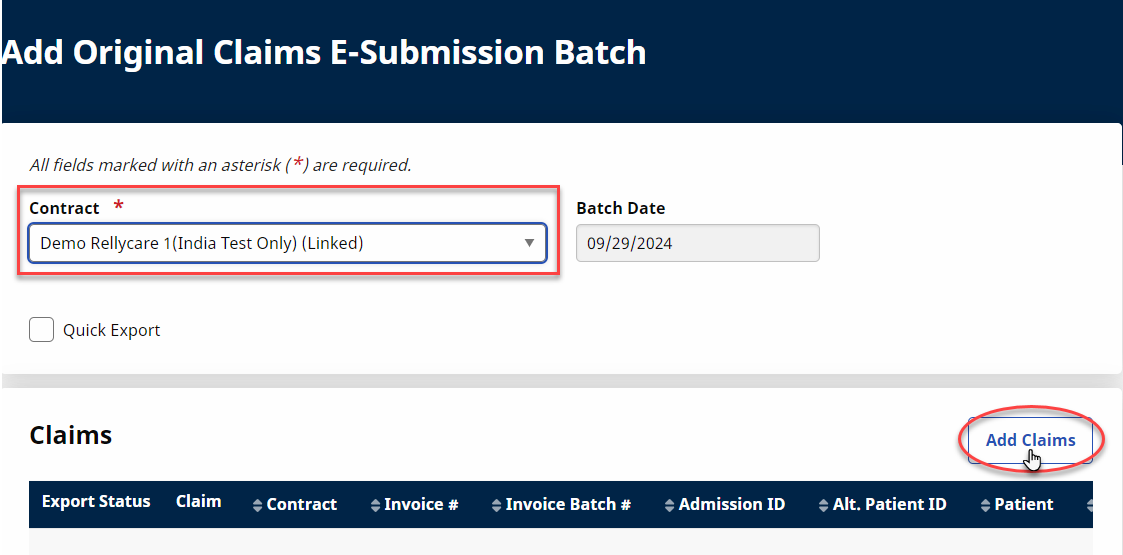This screenshot has width=1123, height=555.
Task: Click the Claims section heading
Action: tap(71, 435)
